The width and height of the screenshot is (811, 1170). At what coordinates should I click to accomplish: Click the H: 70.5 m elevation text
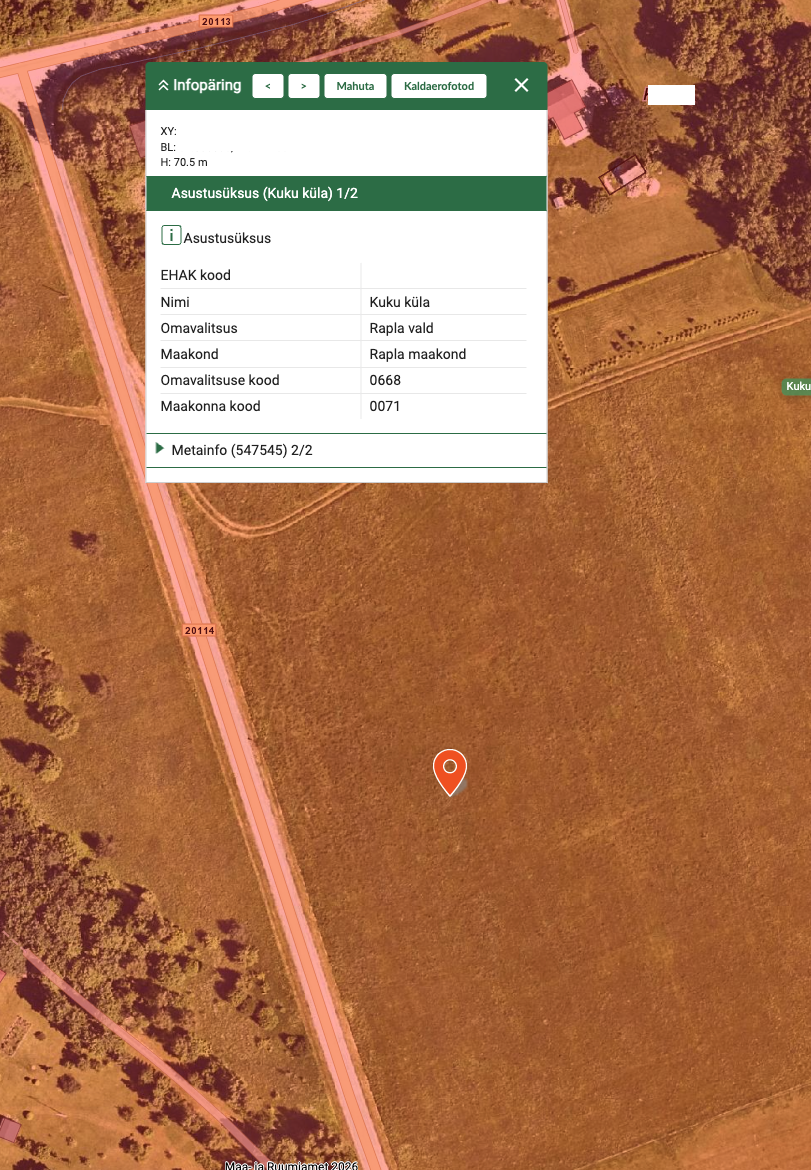[x=184, y=162]
